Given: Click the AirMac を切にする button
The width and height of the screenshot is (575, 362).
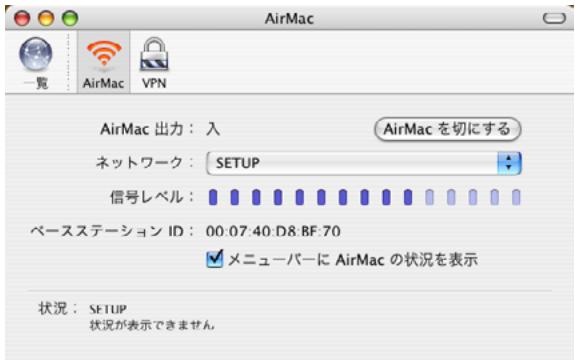Looking at the screenshot, I should pyautogui.click(x=447, y=129).
